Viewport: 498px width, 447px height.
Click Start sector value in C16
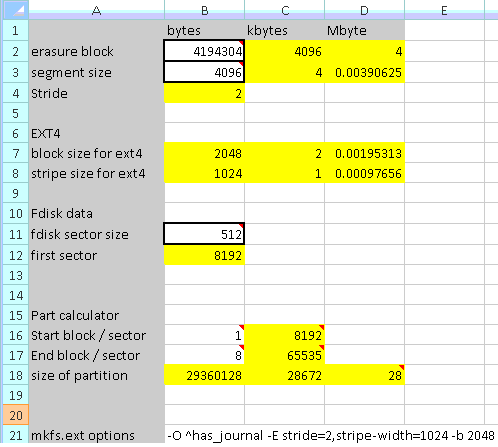pyautogui.click(x=284, y=335)
